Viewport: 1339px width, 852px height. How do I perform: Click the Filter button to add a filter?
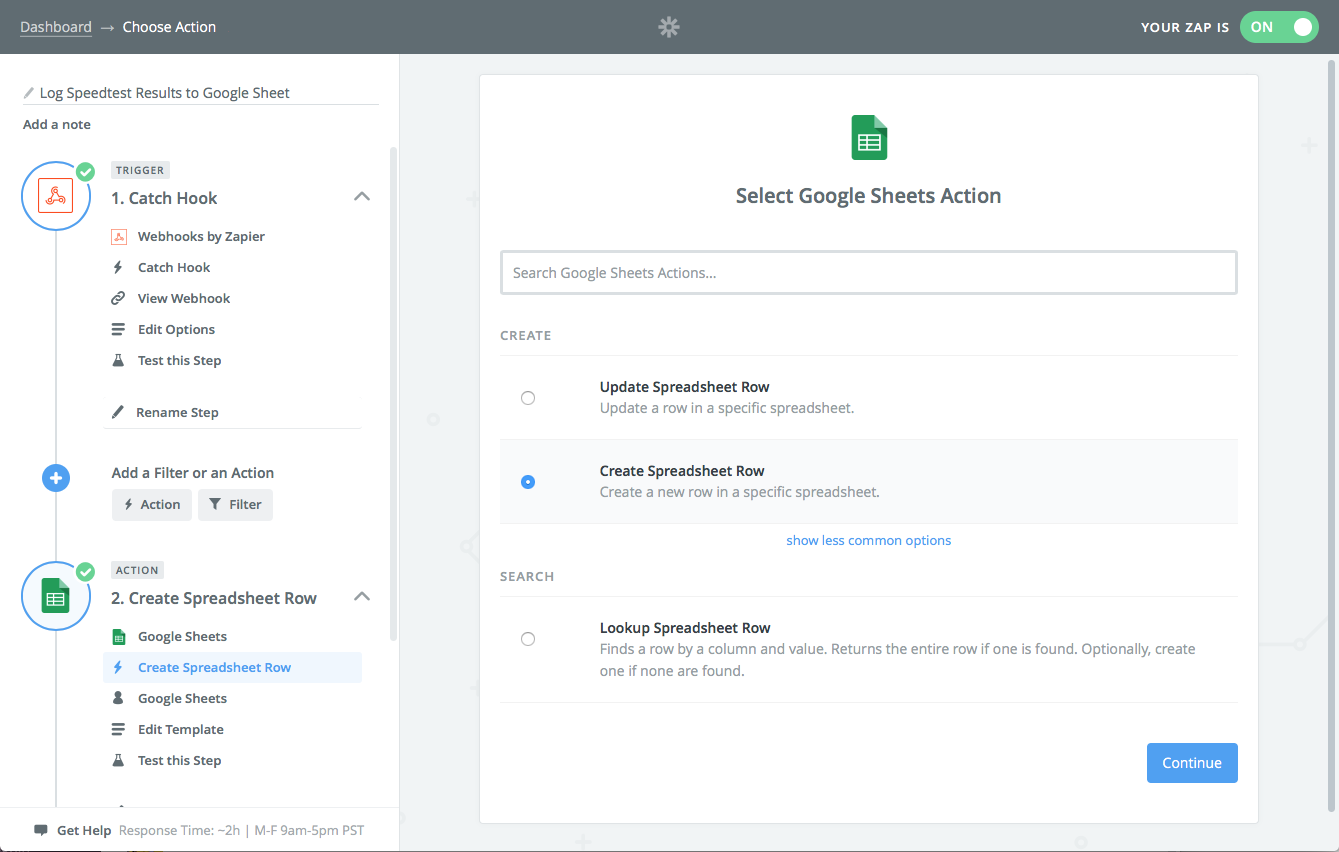point(235,505)
